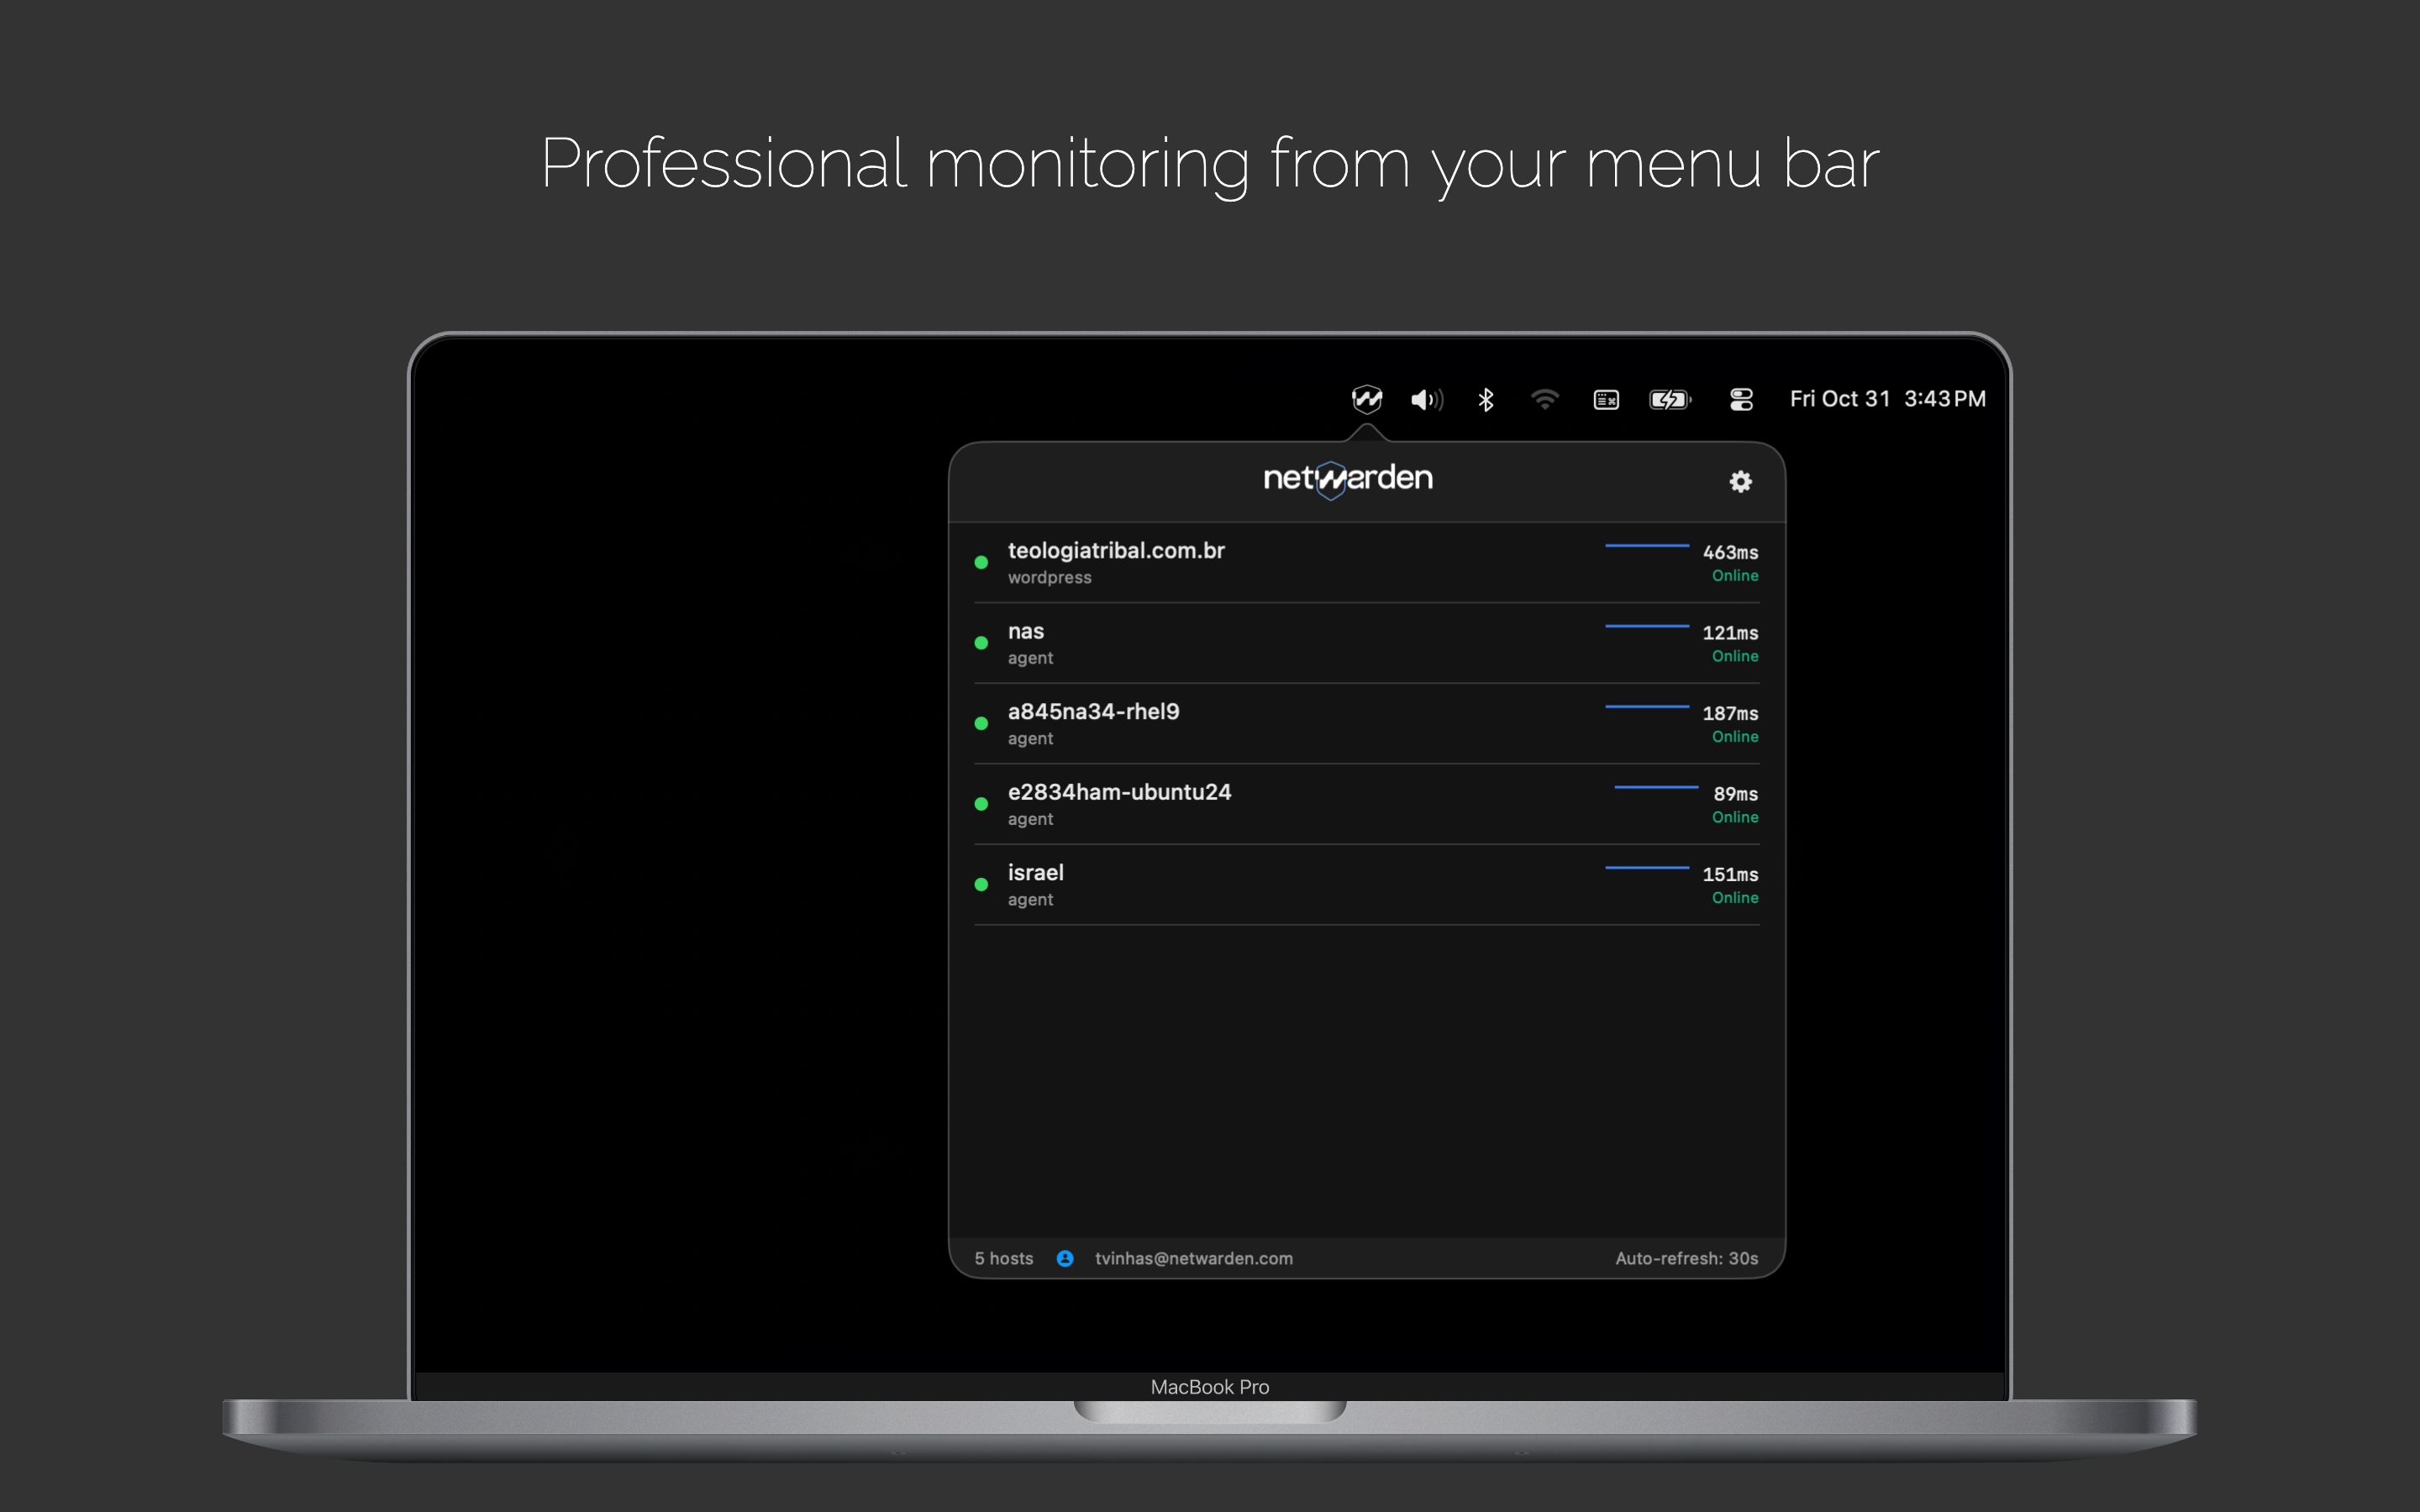Viewport: 2420px width, 1512px height.
Task: Click the blue user account icon
Action: click(1065, 1259)
